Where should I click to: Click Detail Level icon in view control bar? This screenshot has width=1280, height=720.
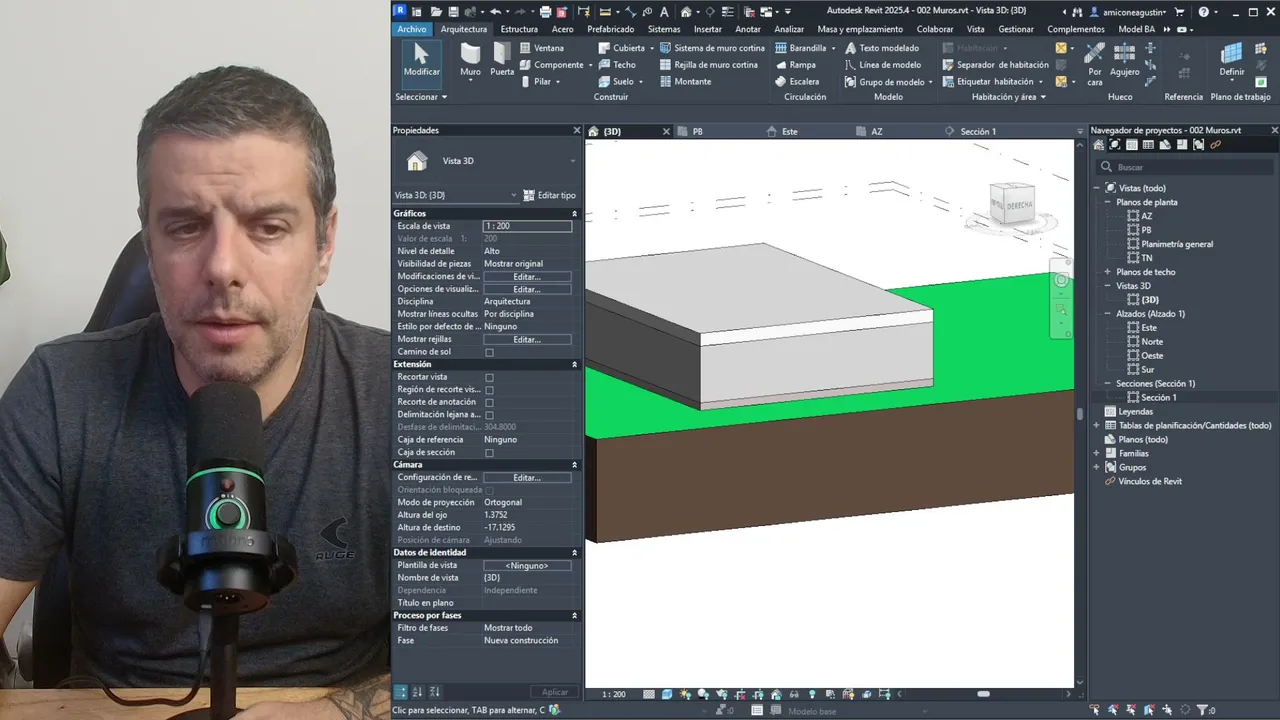[650, 694]
